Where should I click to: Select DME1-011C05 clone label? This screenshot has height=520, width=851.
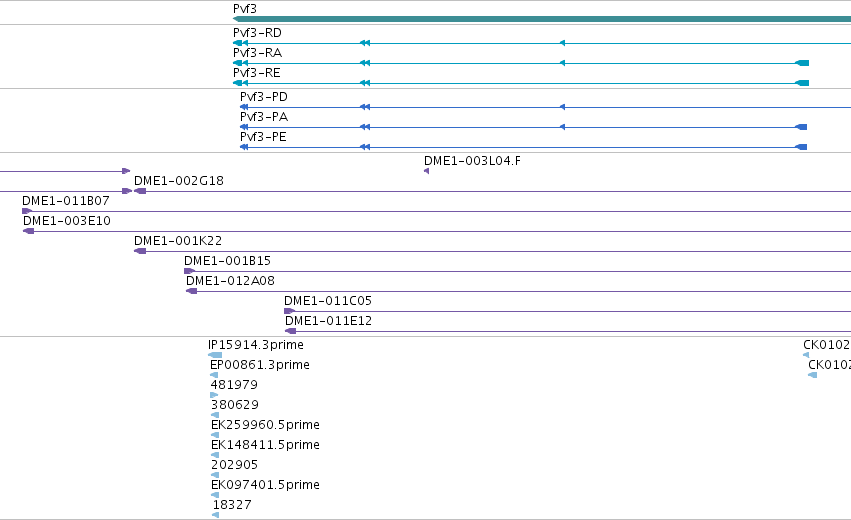tap(328, 301)
